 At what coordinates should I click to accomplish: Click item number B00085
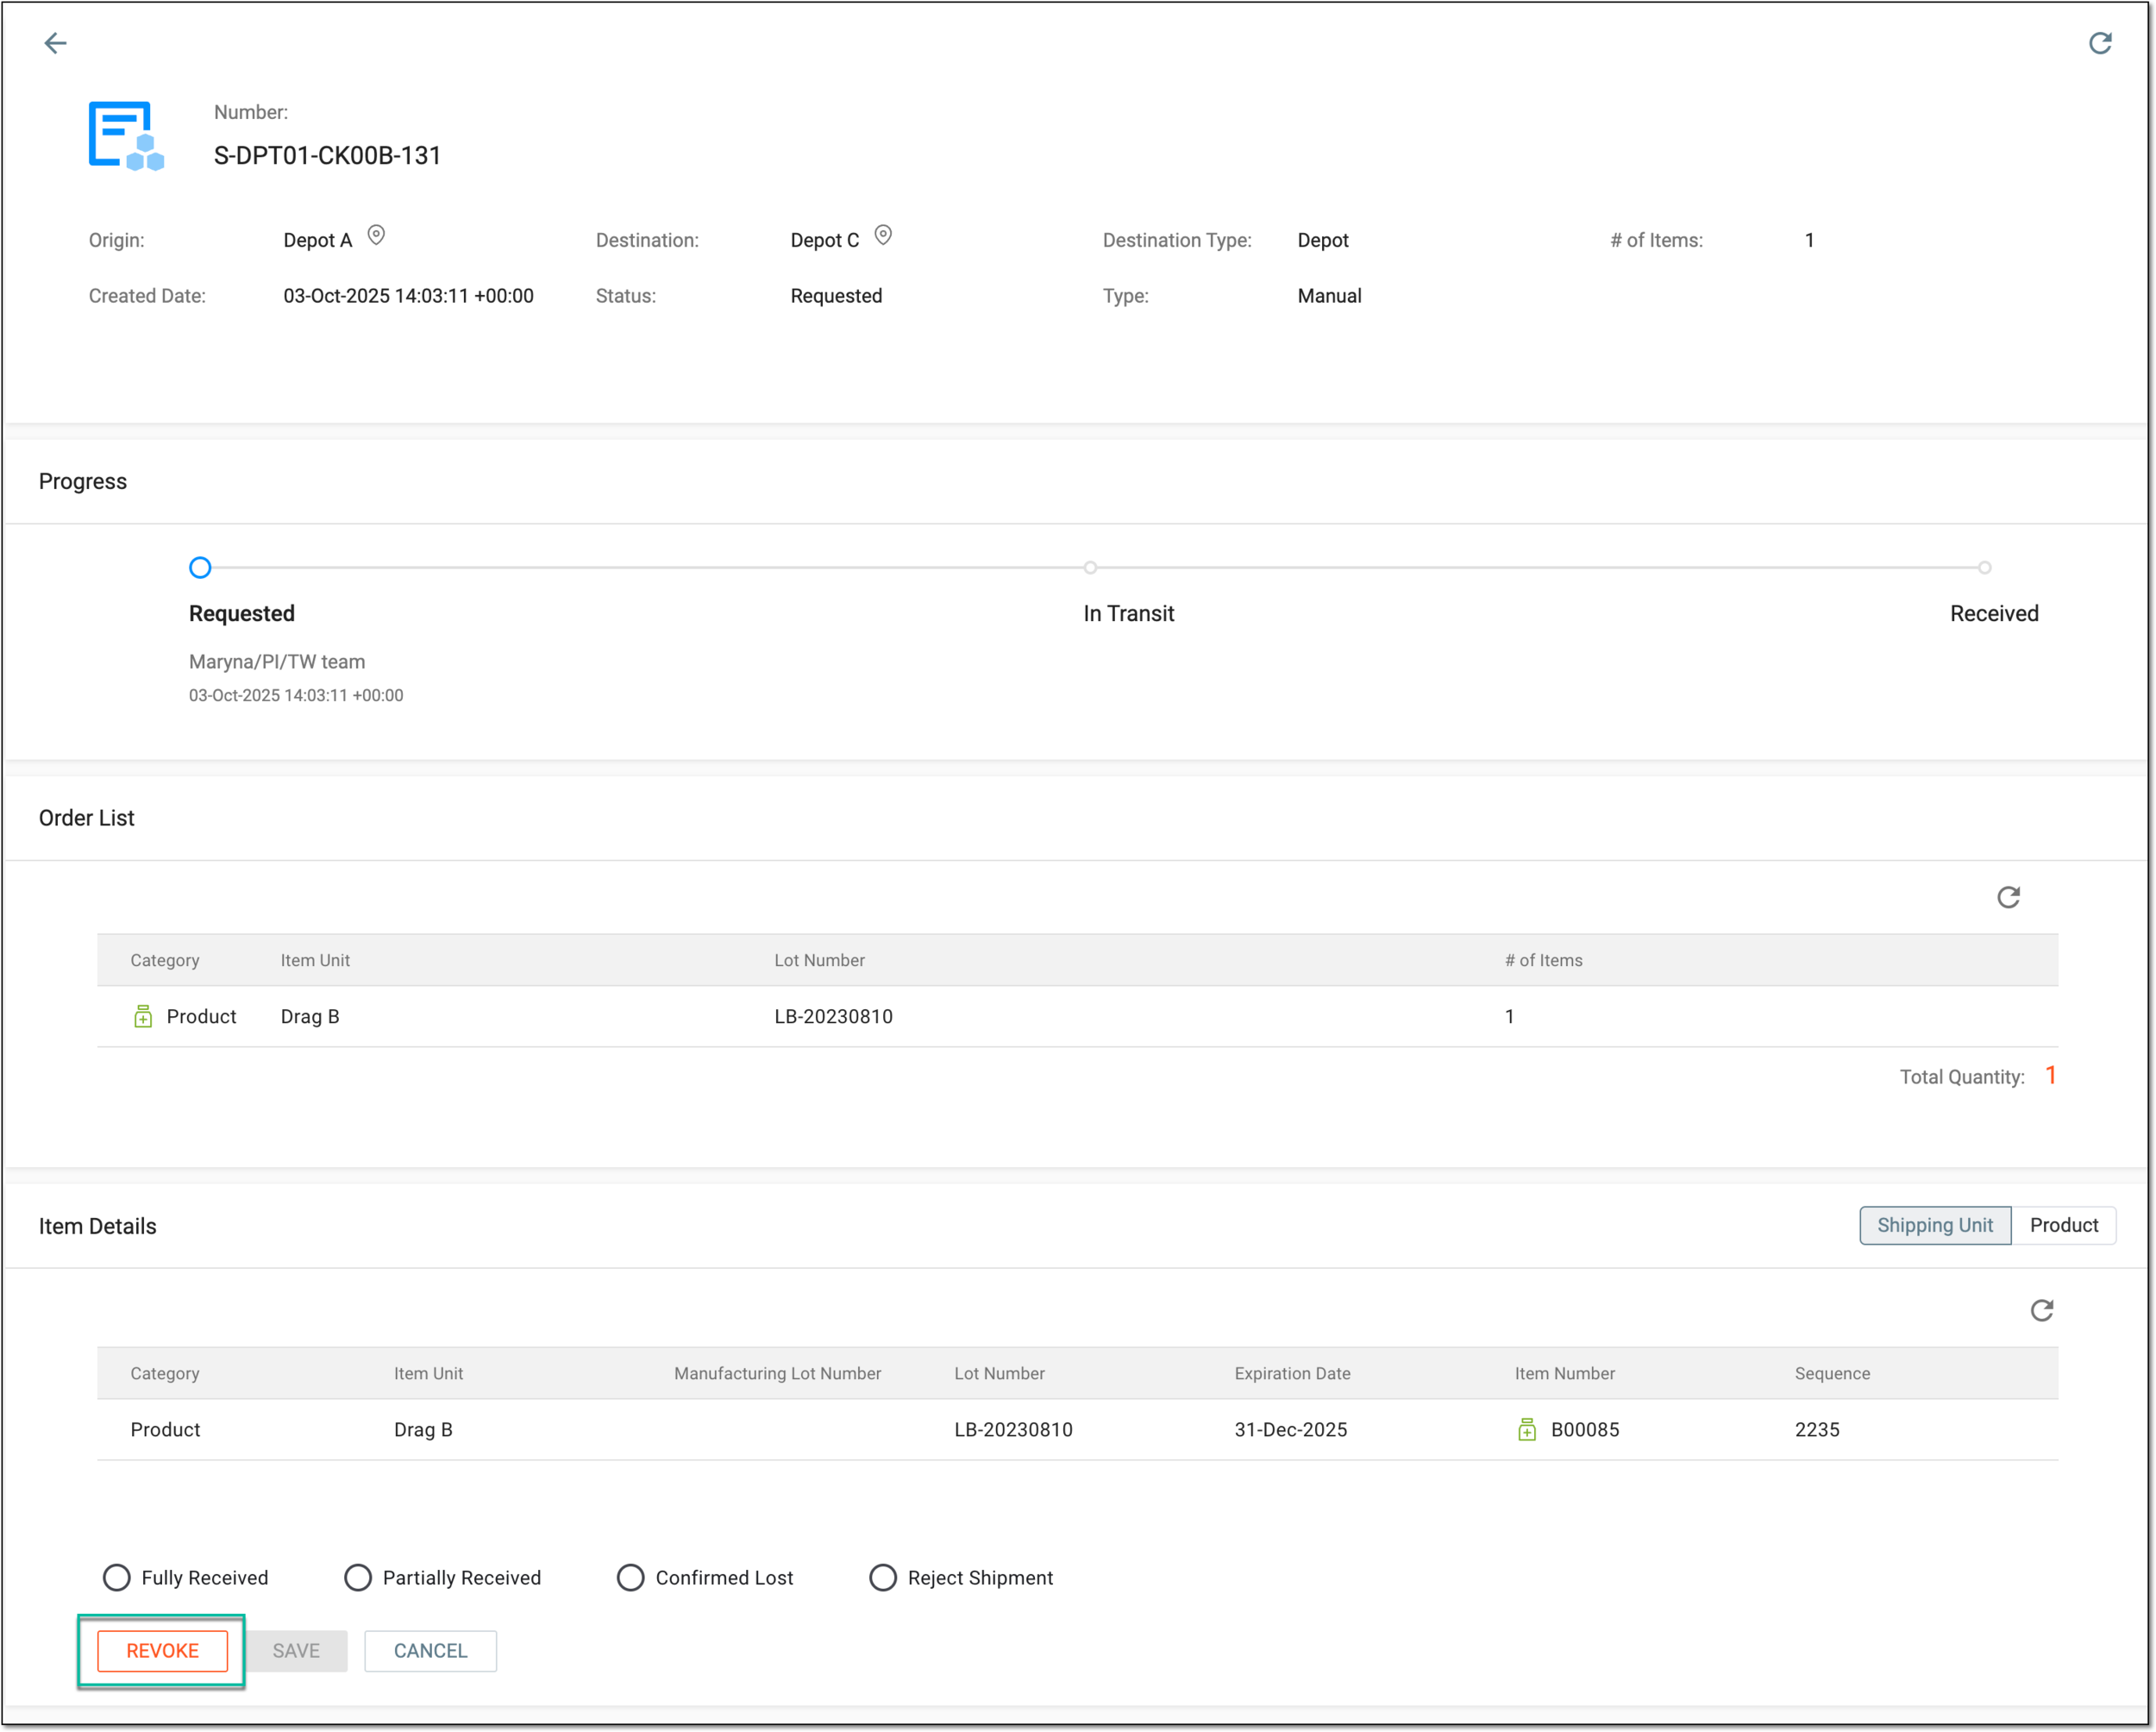coord(1585,1430)
